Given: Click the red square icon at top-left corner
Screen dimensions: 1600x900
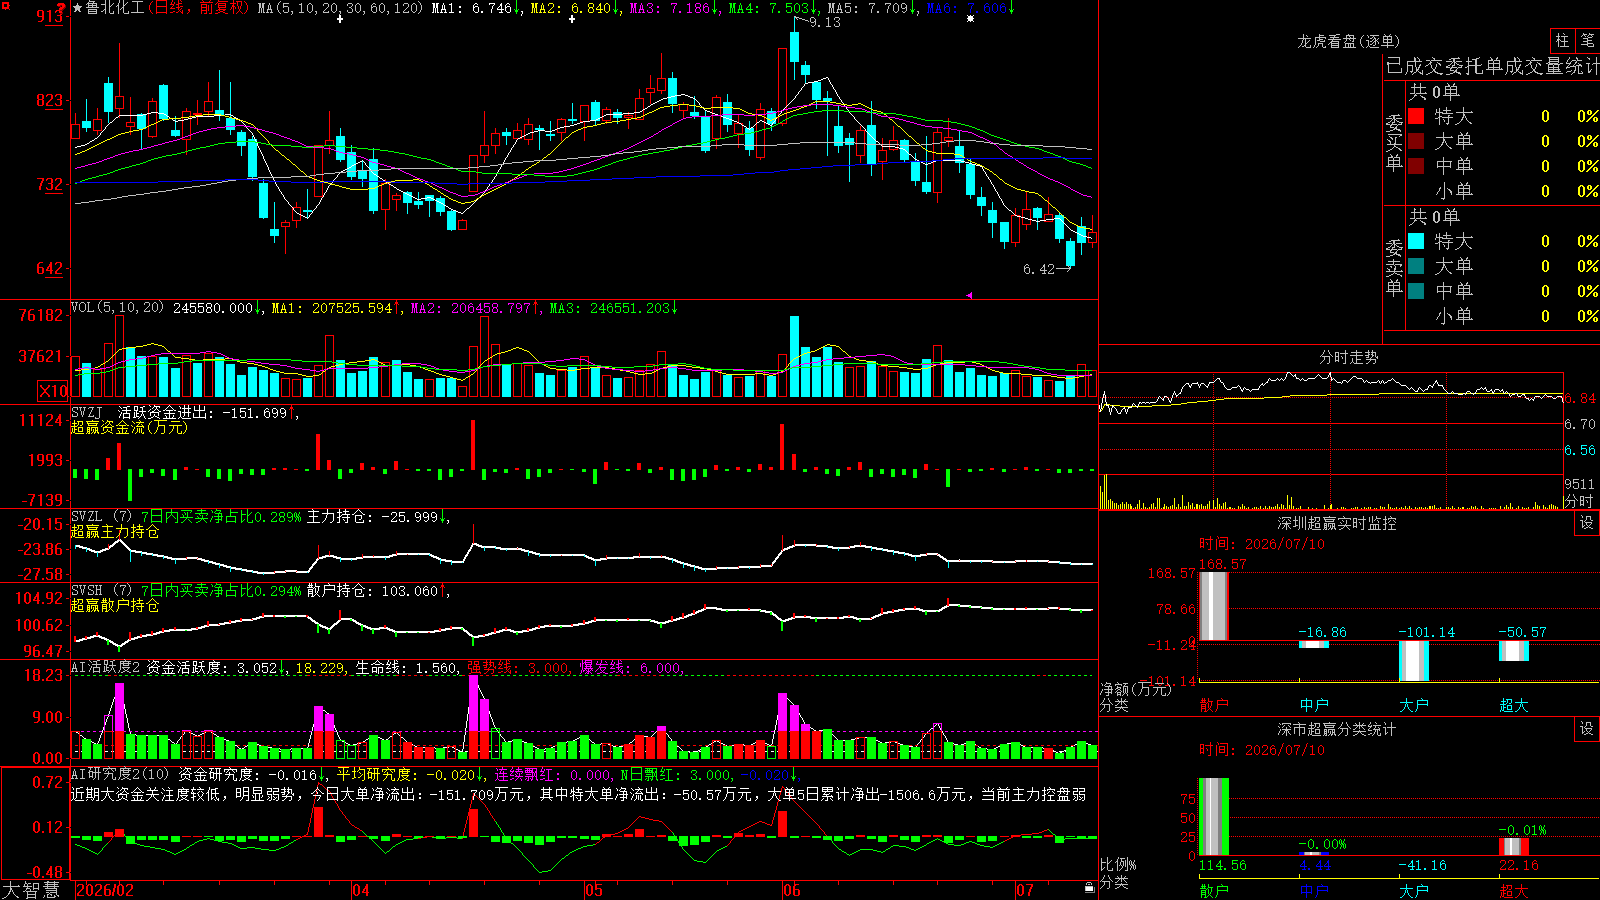Looking at the screenshot, I should 6,6.
